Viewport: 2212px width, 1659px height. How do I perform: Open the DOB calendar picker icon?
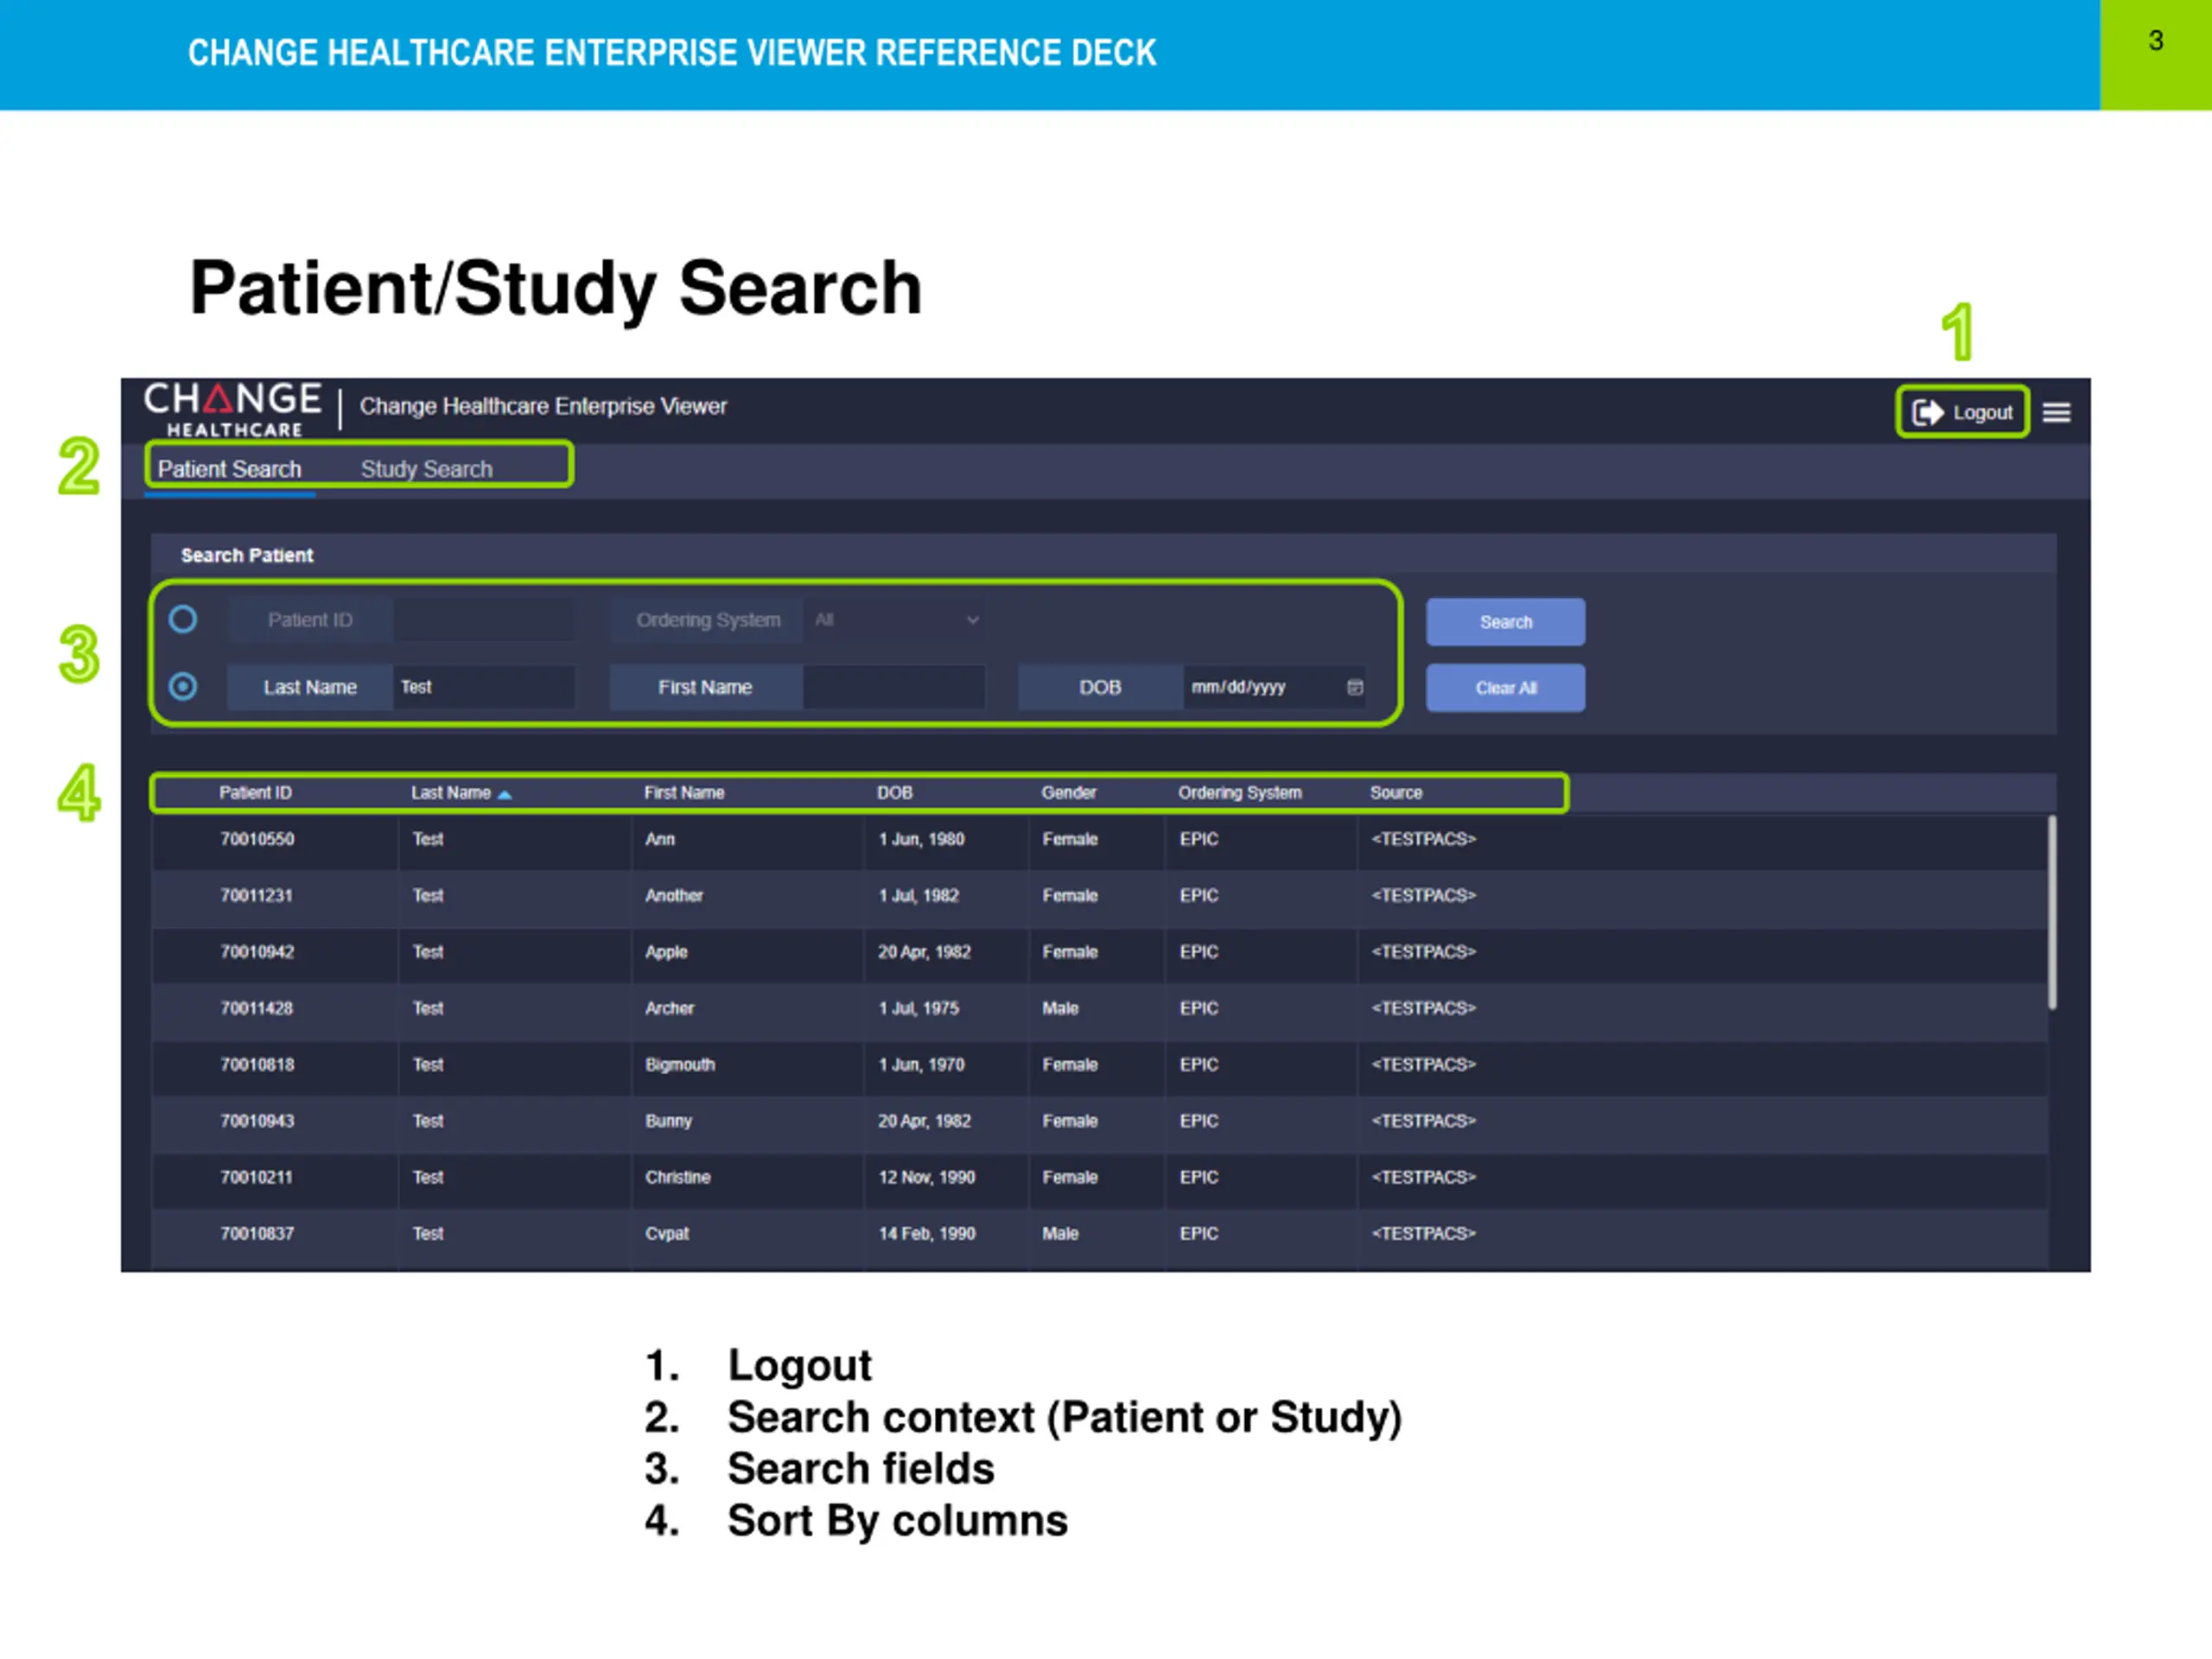click(1355, 687)
